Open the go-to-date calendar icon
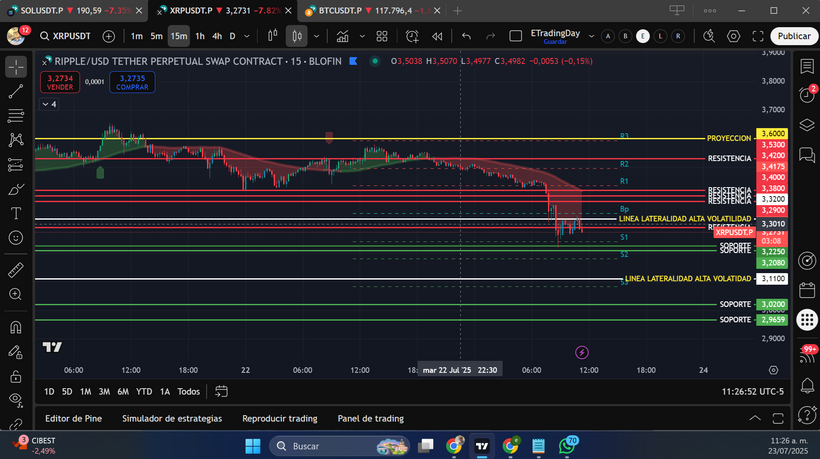 (x=221, y=391)
